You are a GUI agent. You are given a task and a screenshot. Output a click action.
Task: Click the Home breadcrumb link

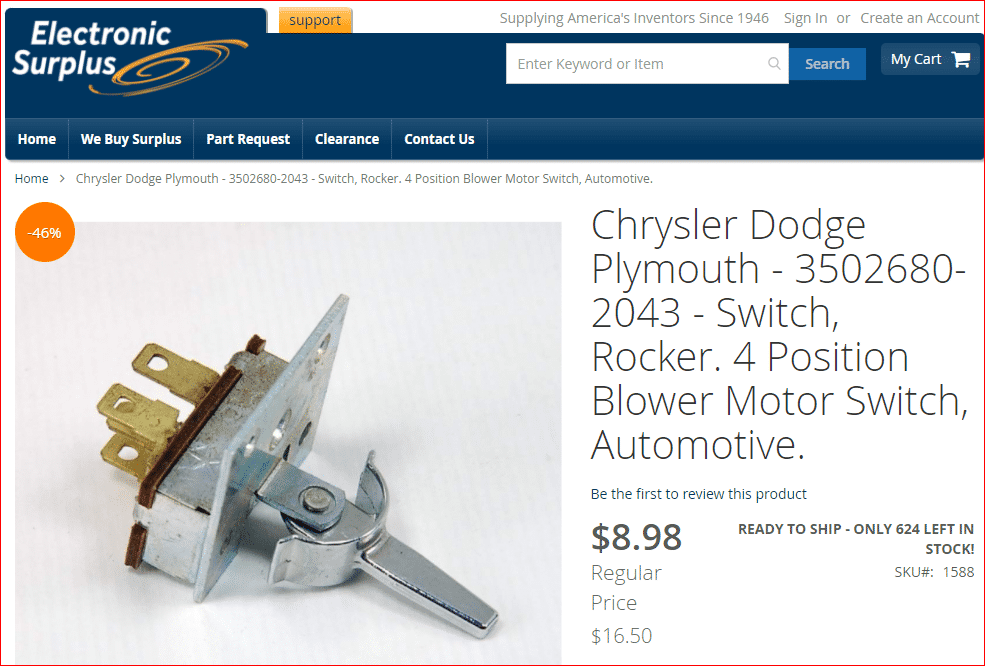pyautogui.click(x=31, y=178)
